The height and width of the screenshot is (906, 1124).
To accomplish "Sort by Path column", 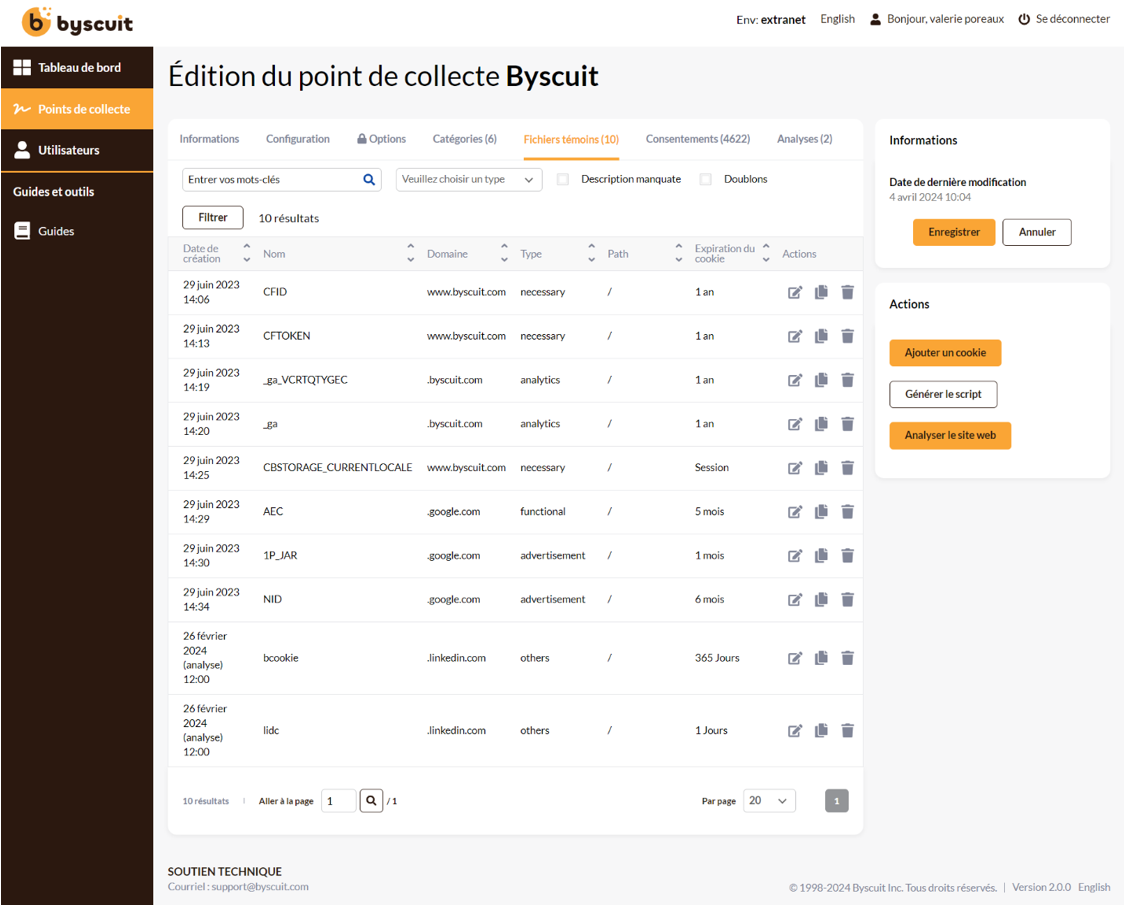I will (x=679, y=253).
